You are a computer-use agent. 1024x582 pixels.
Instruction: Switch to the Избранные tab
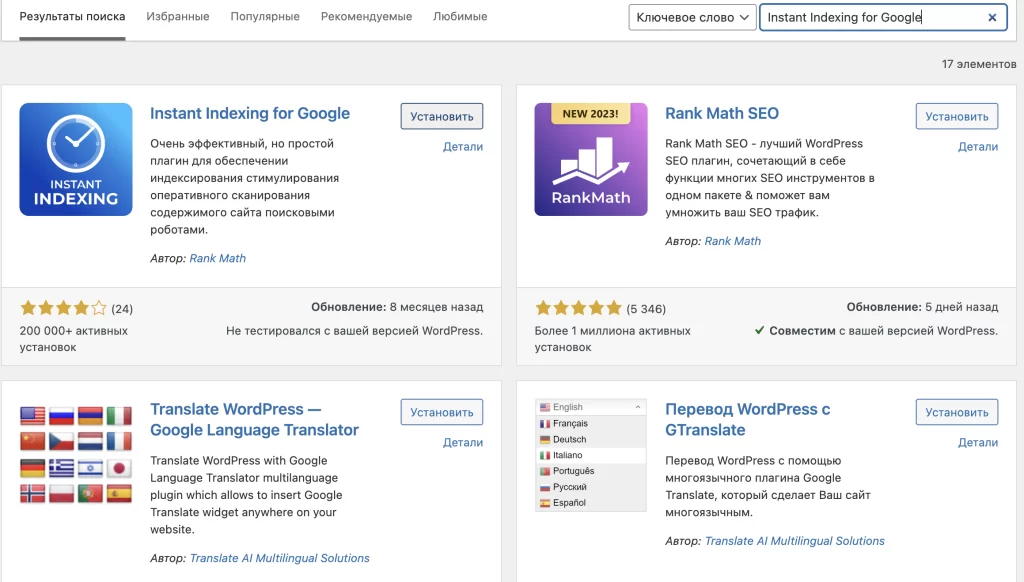pyautogui.click(x=178, y=16)
